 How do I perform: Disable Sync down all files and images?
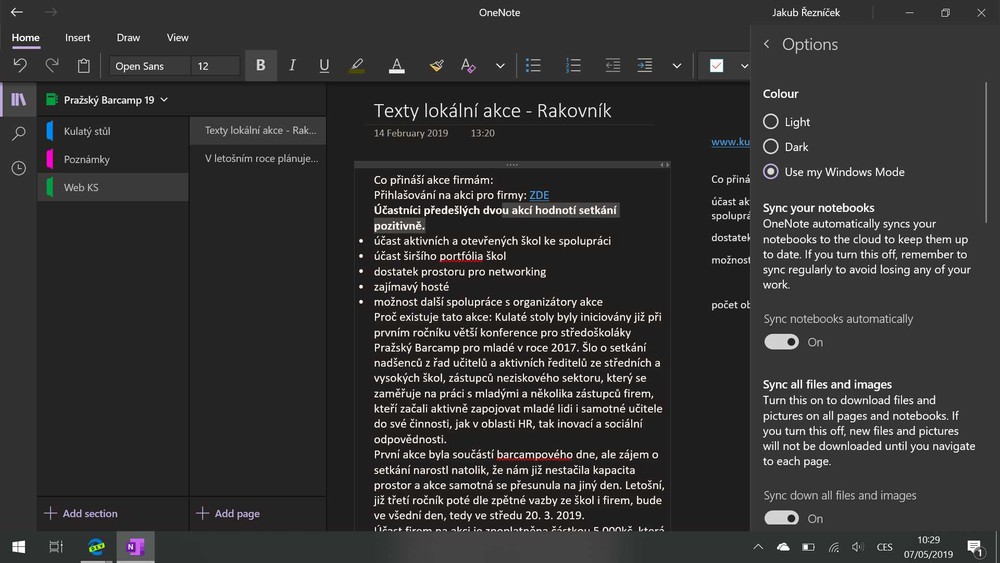[x=782, y=518]
